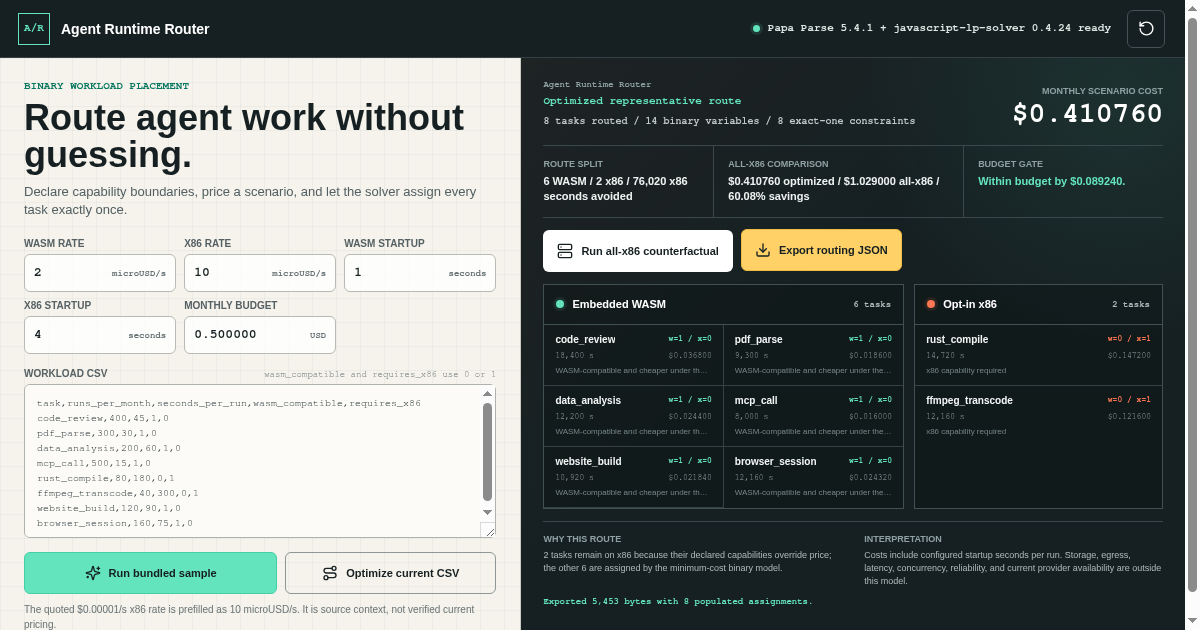Focus the monthly budget USD field
The height and width of the screenshot is (630, 1200).
(x=260, y=335)
